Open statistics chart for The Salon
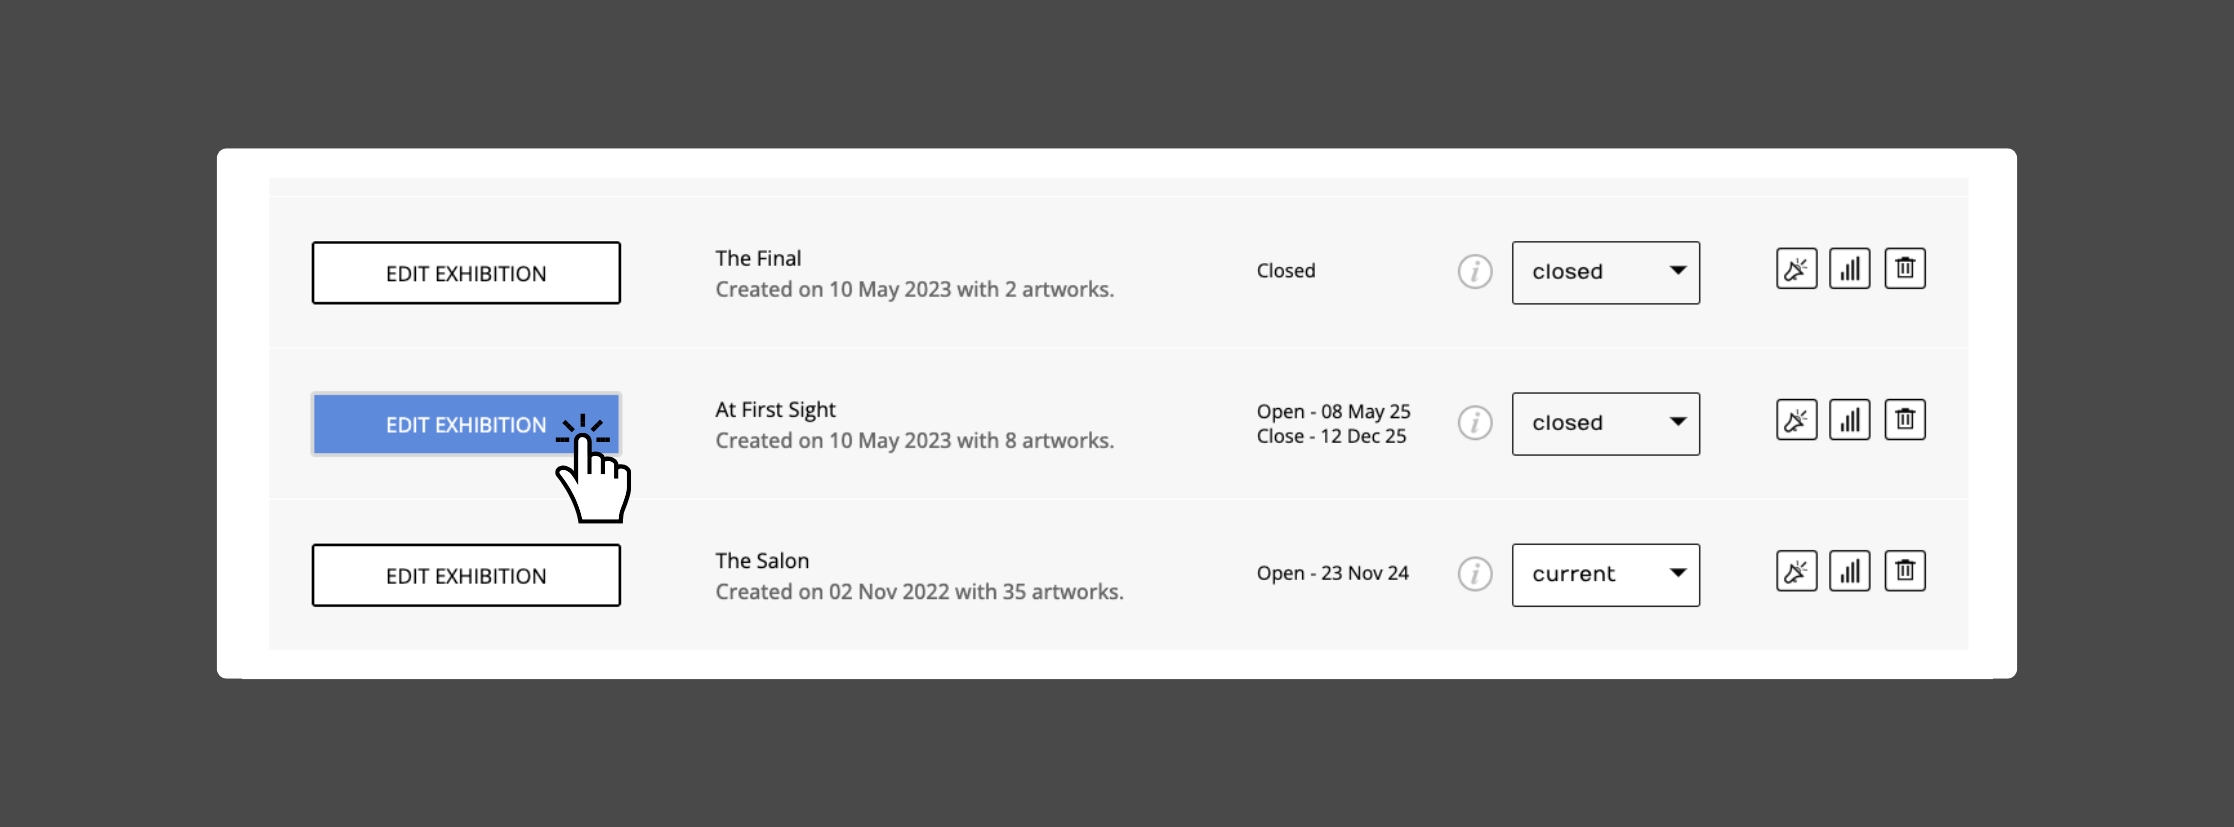 pyautogui.click(x=1850, y=571)
